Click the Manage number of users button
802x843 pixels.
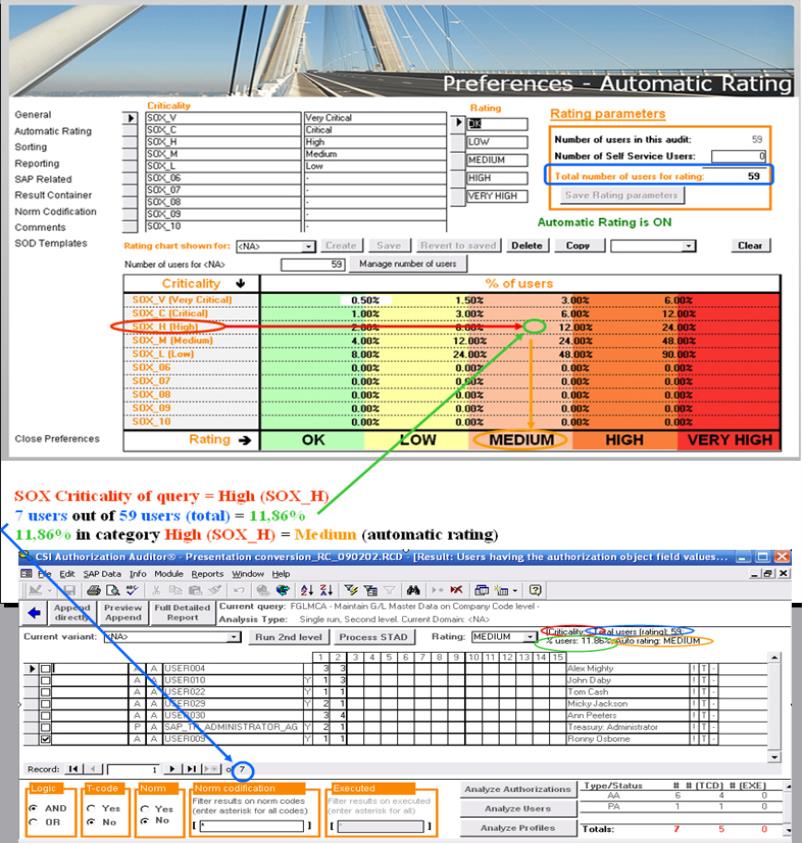[x=408, y=264]
